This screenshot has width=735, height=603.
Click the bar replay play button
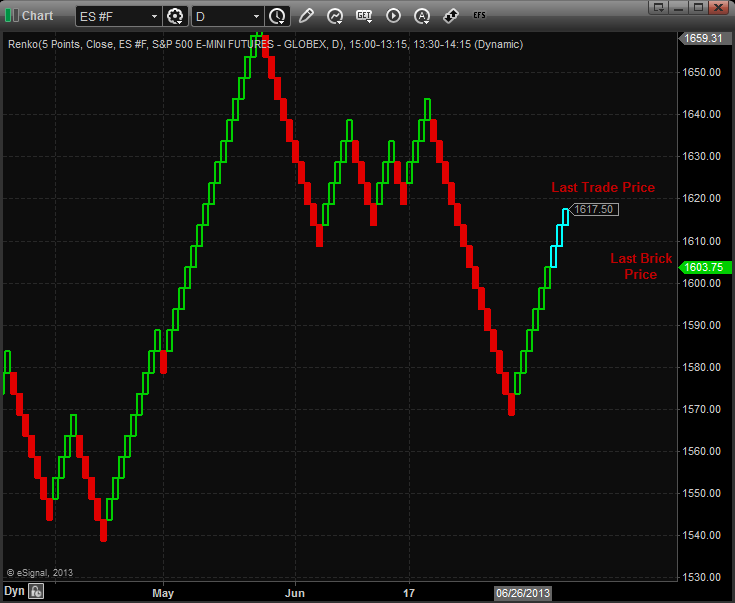(393, 16)
